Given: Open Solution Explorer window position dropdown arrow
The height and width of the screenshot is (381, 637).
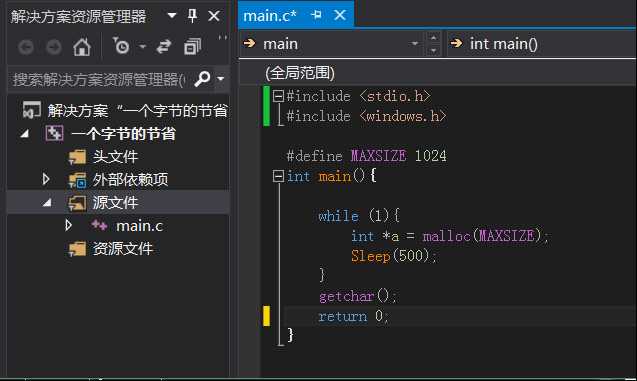Looking at the screenshot, I should [x=172, y=15].
